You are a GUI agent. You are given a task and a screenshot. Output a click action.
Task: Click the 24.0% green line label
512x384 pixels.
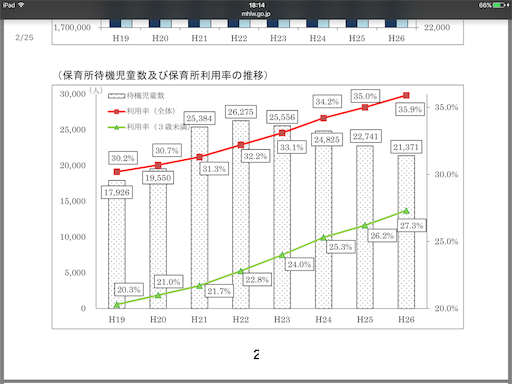299,264
